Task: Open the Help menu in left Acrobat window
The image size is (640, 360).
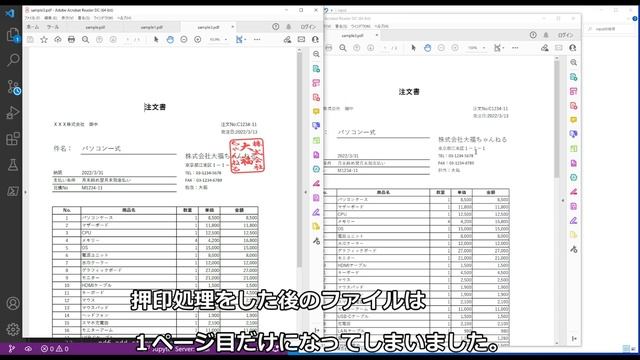Action: (x=124, y=18)
